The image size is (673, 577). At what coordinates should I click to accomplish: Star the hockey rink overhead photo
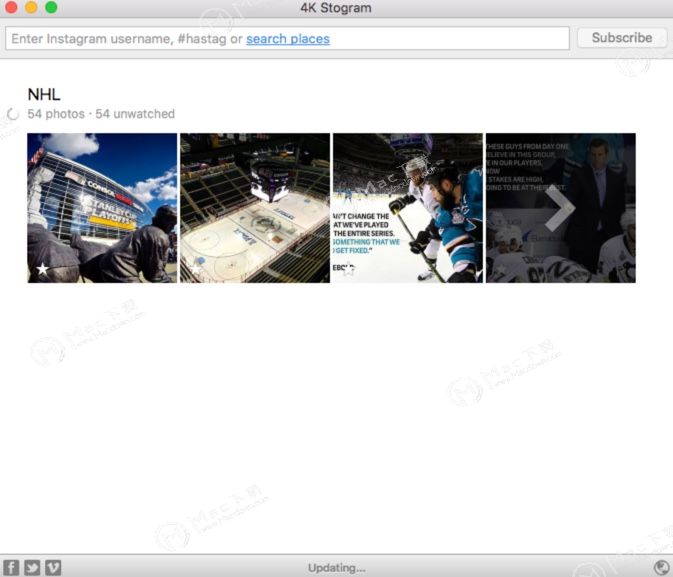tap(196, 269)
